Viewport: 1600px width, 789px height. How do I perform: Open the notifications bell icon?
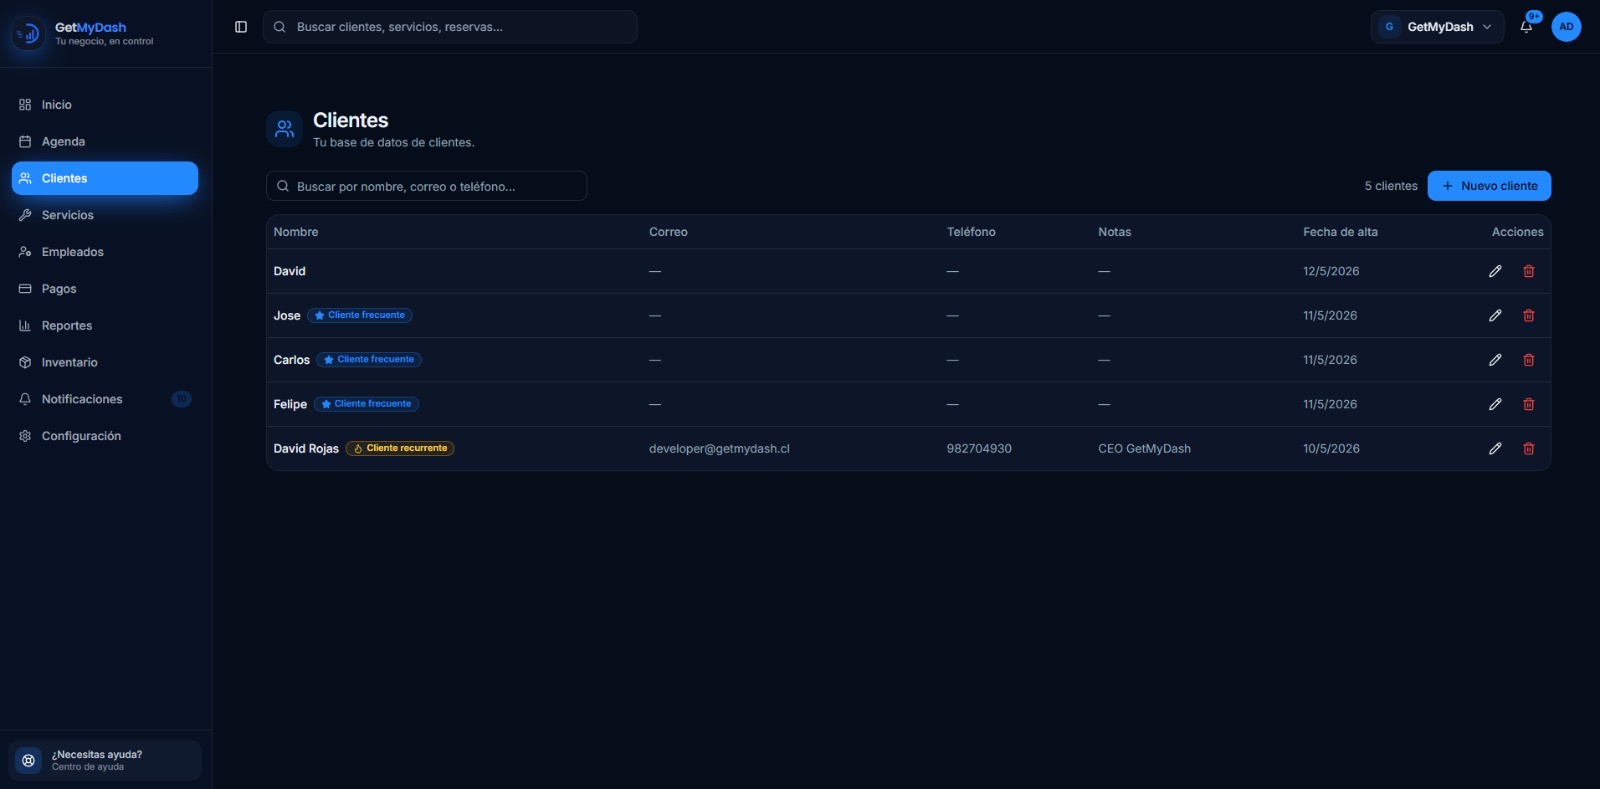(x=1526, y=27)
